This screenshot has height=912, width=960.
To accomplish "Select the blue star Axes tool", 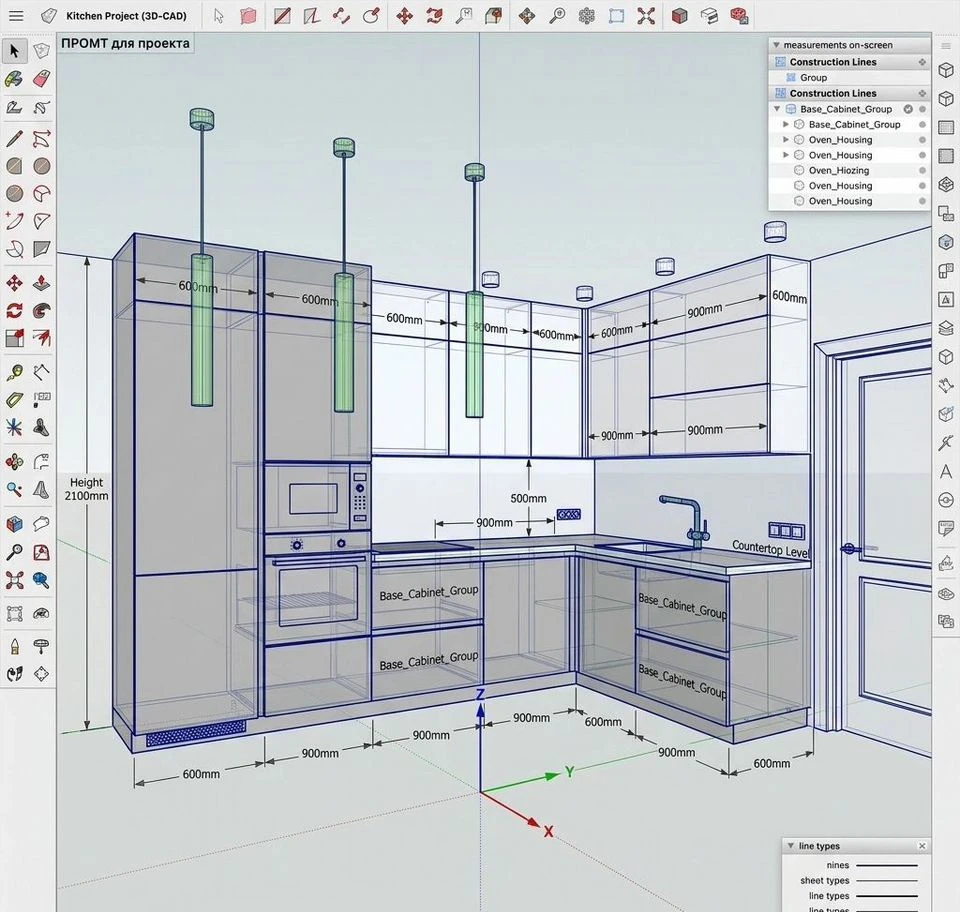I will [14, 427].
